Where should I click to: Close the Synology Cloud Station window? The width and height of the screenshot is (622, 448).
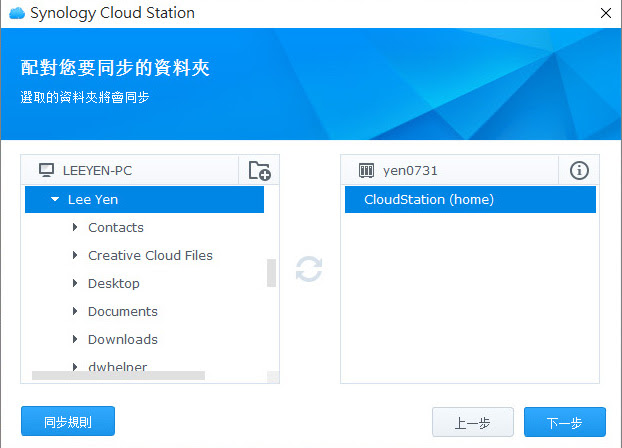(606, 13)
